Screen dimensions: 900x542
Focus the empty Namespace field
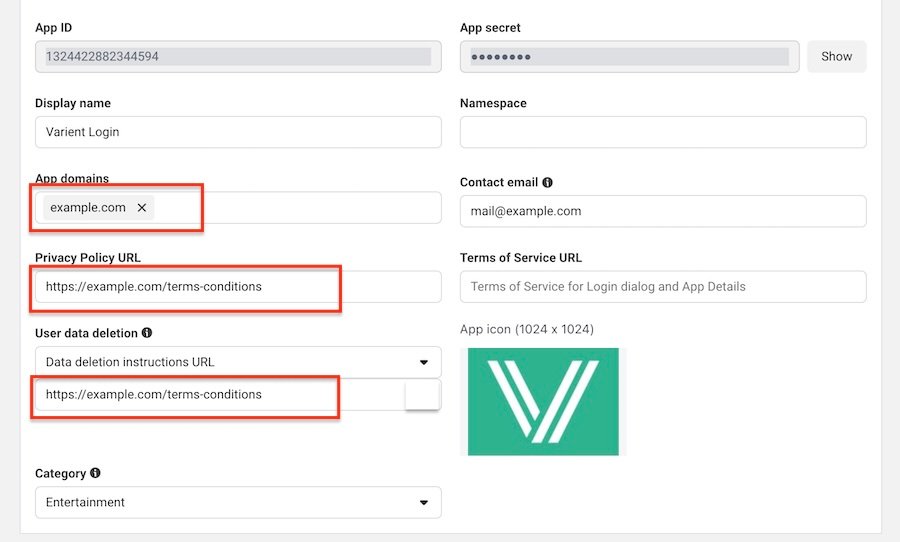(x=663, y=132)
